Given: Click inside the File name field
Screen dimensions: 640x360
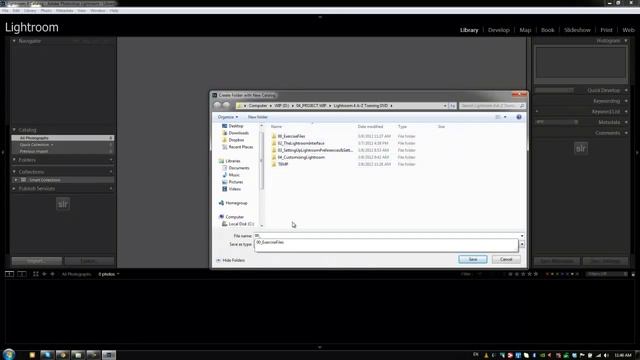Looking at the screenshot, I should pos(387,236).
